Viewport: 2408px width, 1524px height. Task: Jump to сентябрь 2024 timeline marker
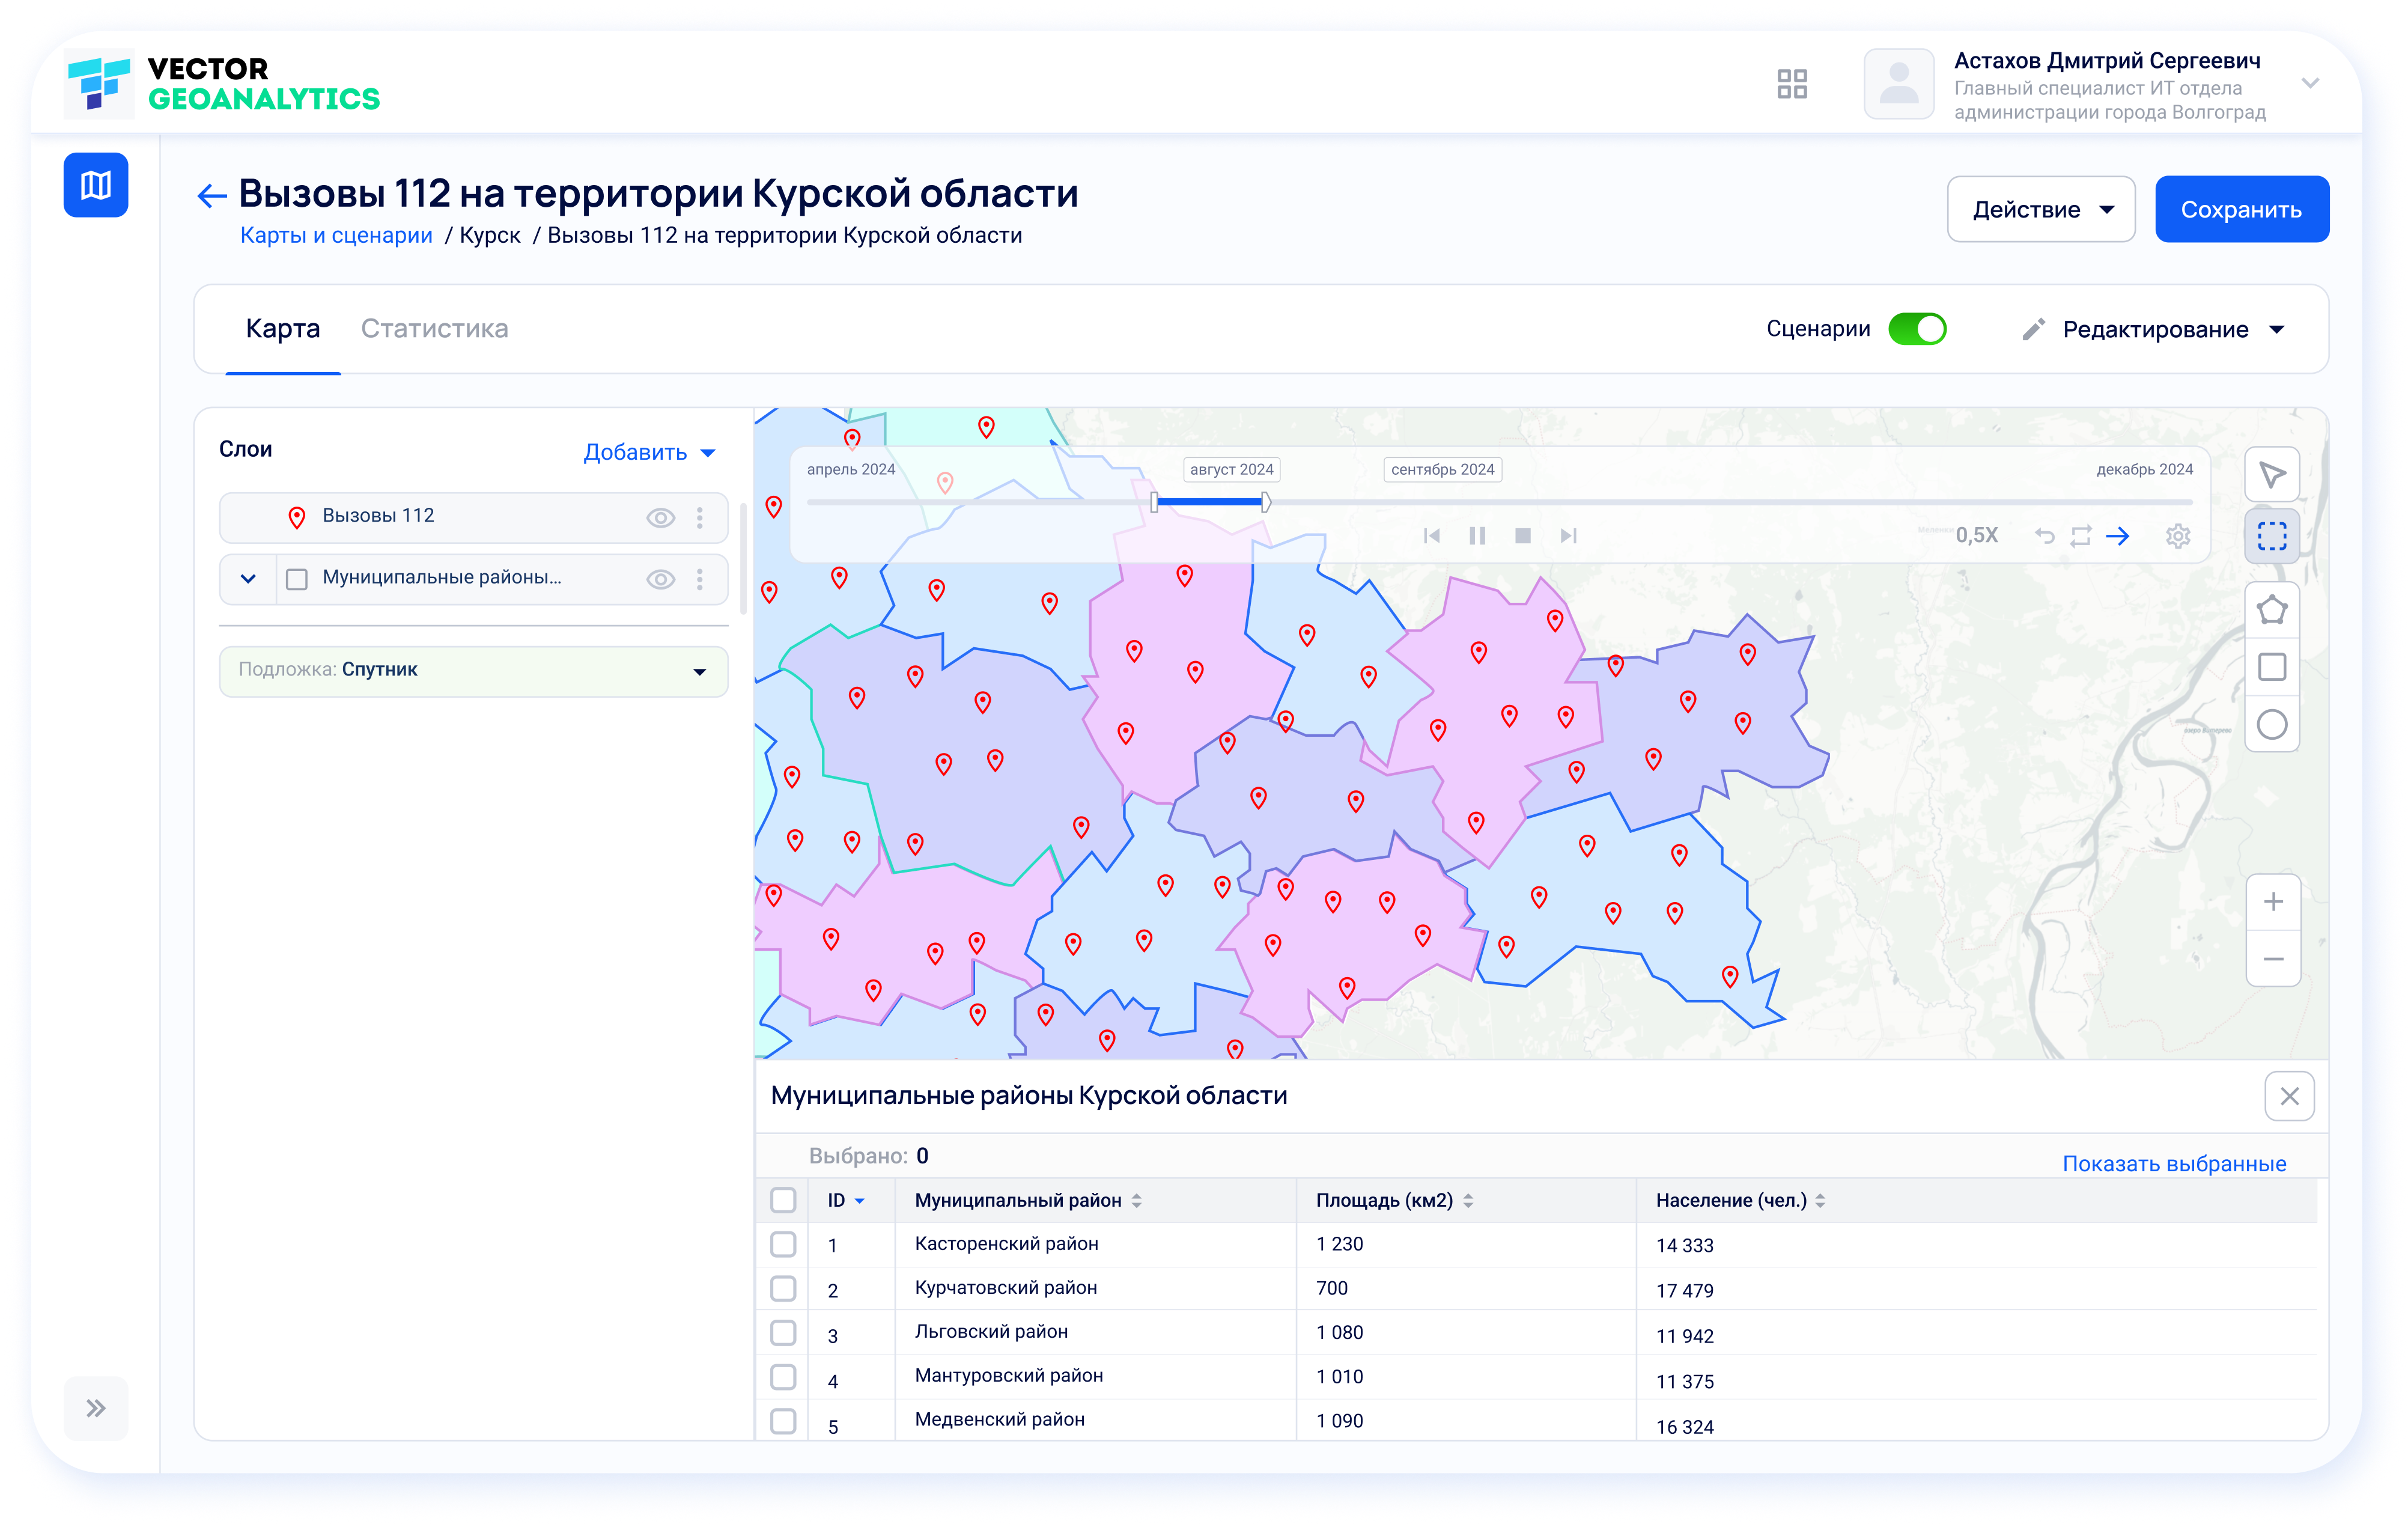coord(1442,469)
